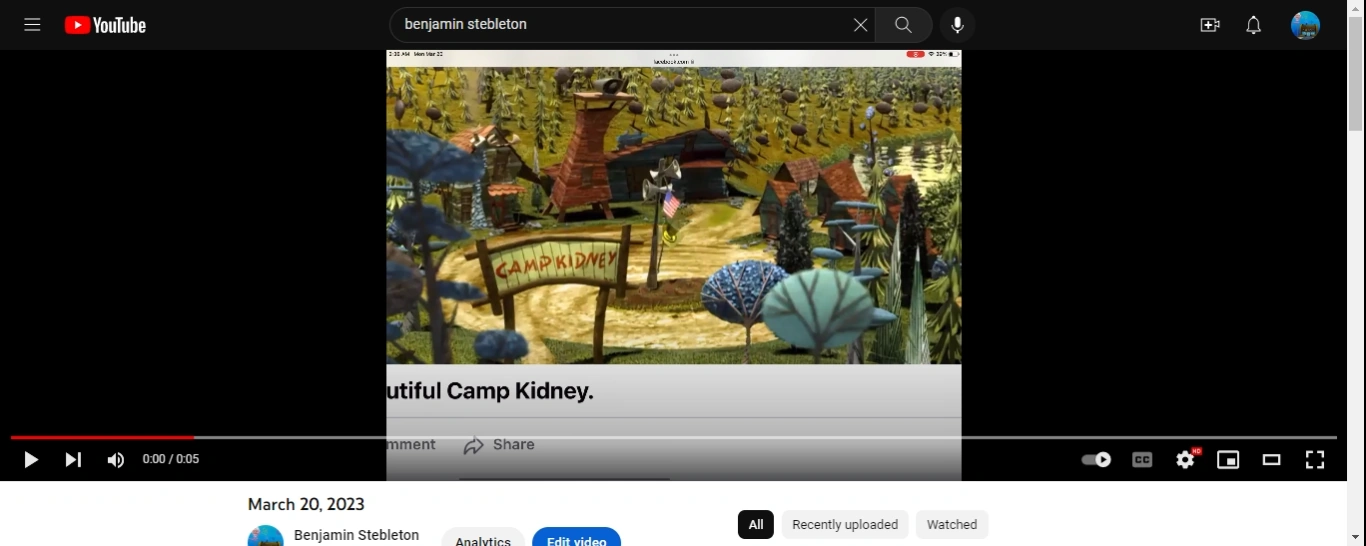Enter full screen mode
Viewport: 1366px width, 546px height.
coord(1315,460)
